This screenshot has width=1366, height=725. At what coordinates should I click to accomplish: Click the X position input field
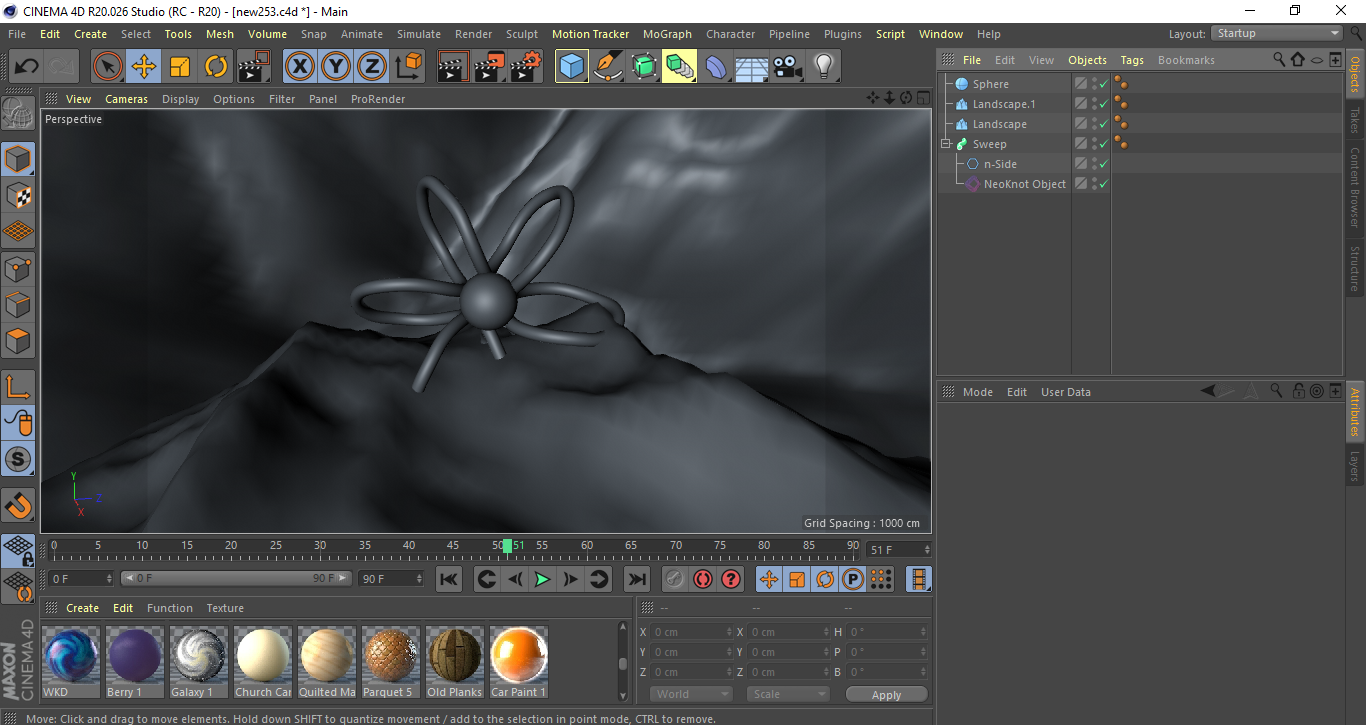(691, 632)
